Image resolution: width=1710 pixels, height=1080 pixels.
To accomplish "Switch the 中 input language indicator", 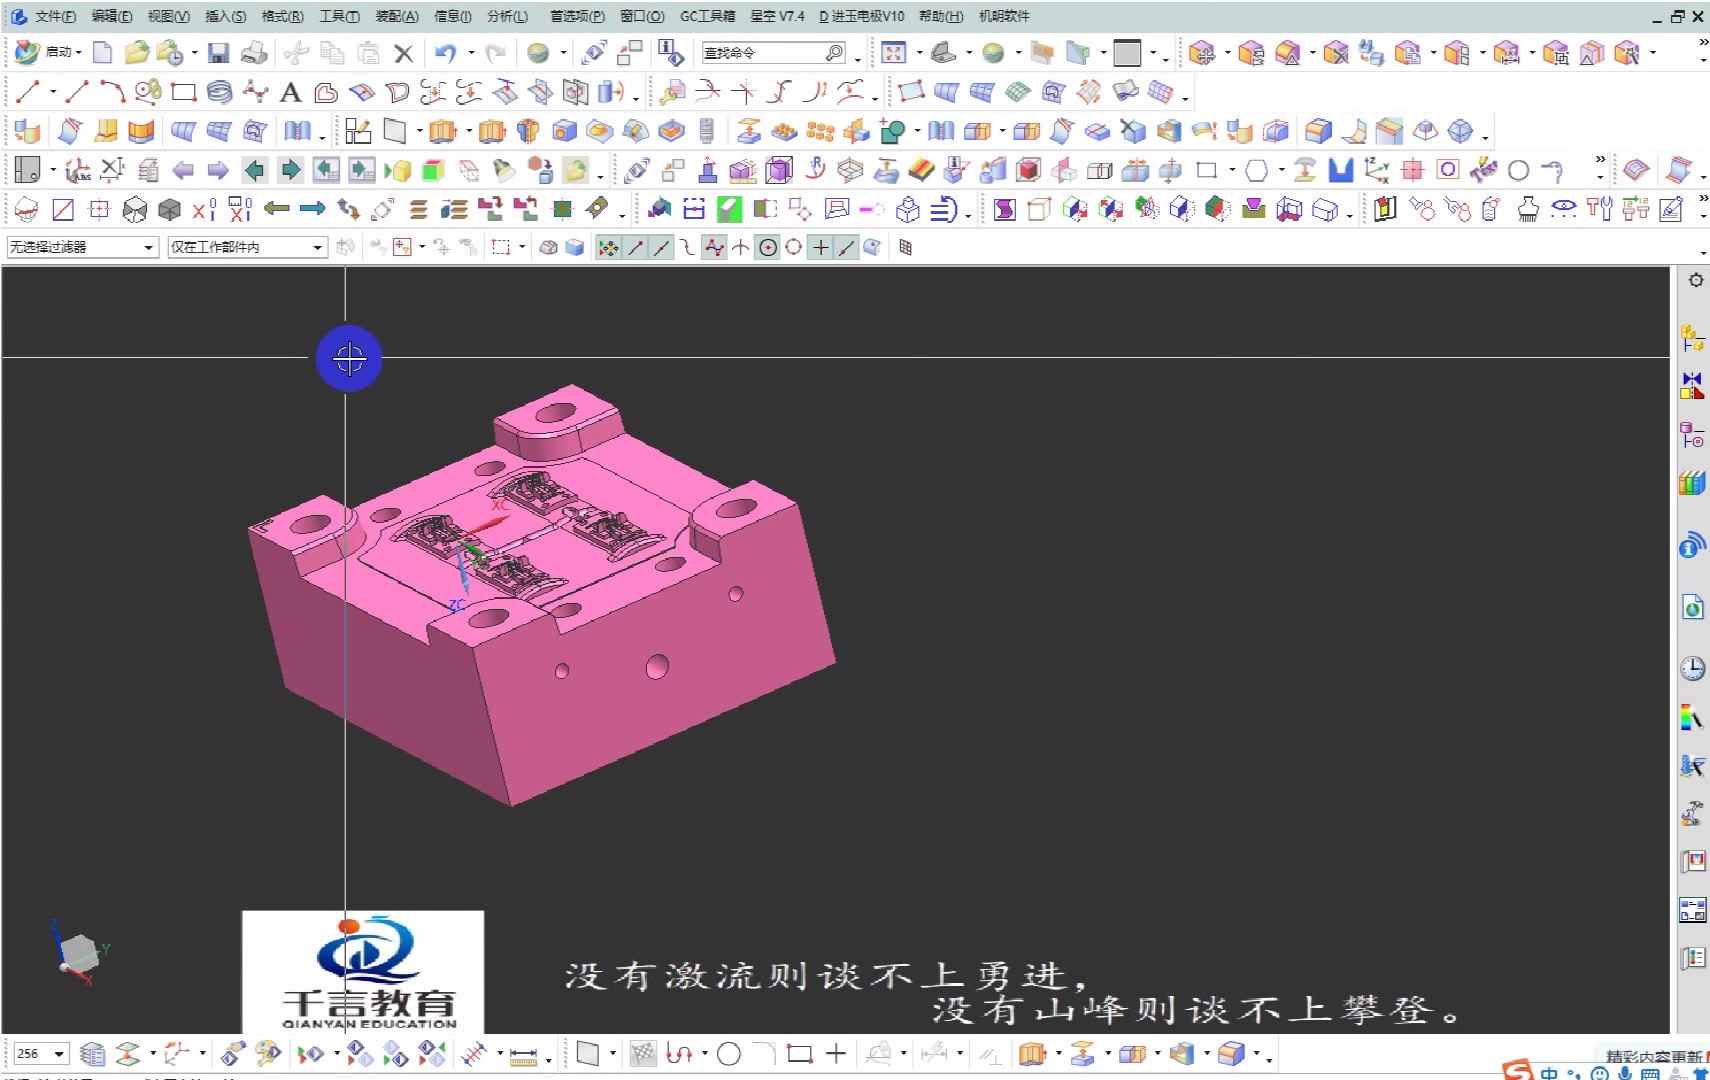I will click(x=1549, y=1073).
